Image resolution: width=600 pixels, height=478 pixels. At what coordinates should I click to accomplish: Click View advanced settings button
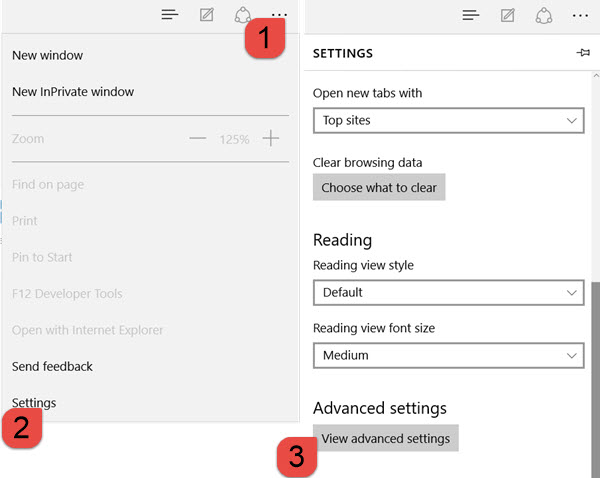coord(386,438)
